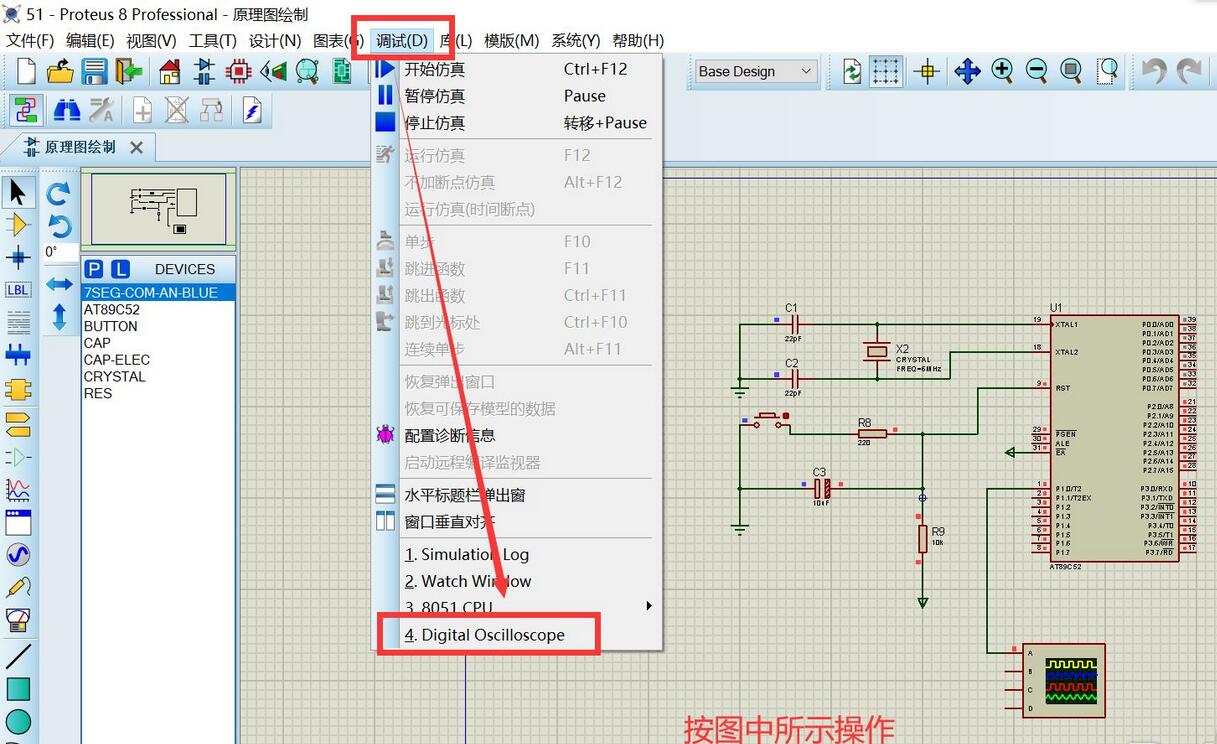1217x744 pixels.
Task: Click the schematic overview thumbnail
Action: [158, 209]
